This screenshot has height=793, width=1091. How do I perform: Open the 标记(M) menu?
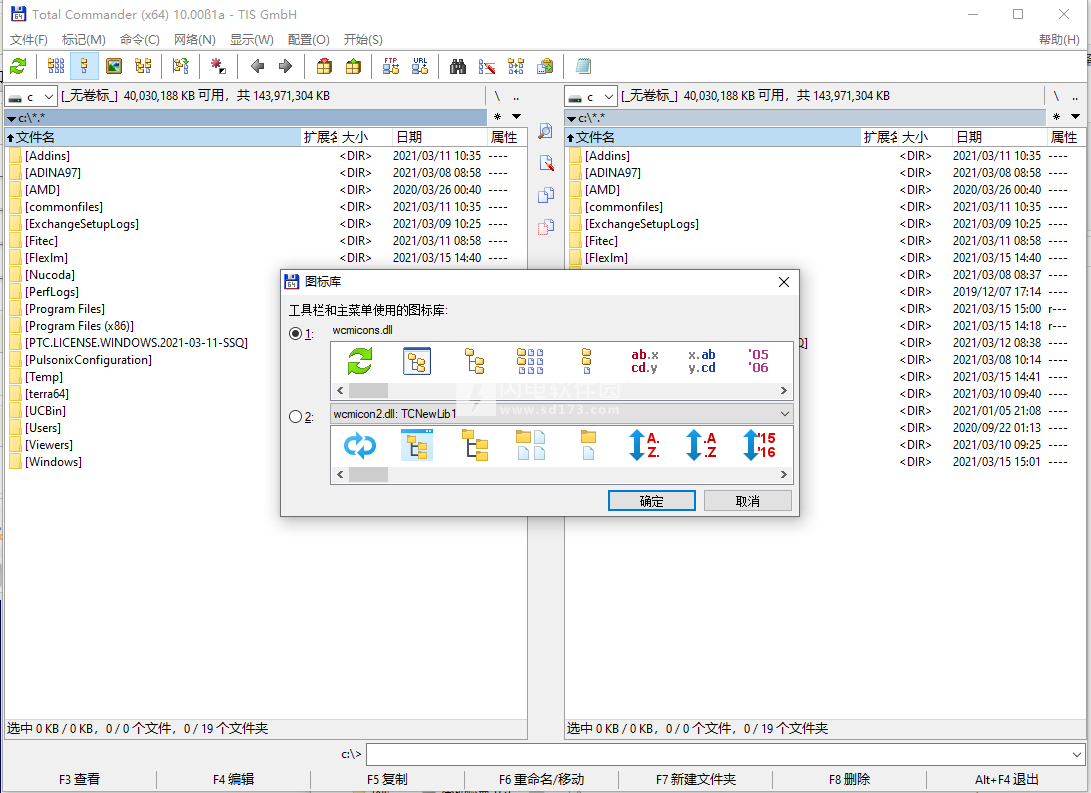83,40
